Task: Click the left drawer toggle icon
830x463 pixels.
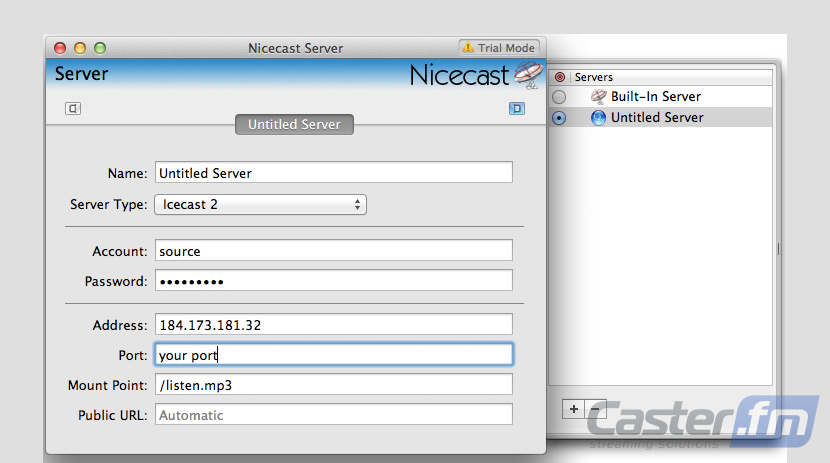Action: click(73, 108)
